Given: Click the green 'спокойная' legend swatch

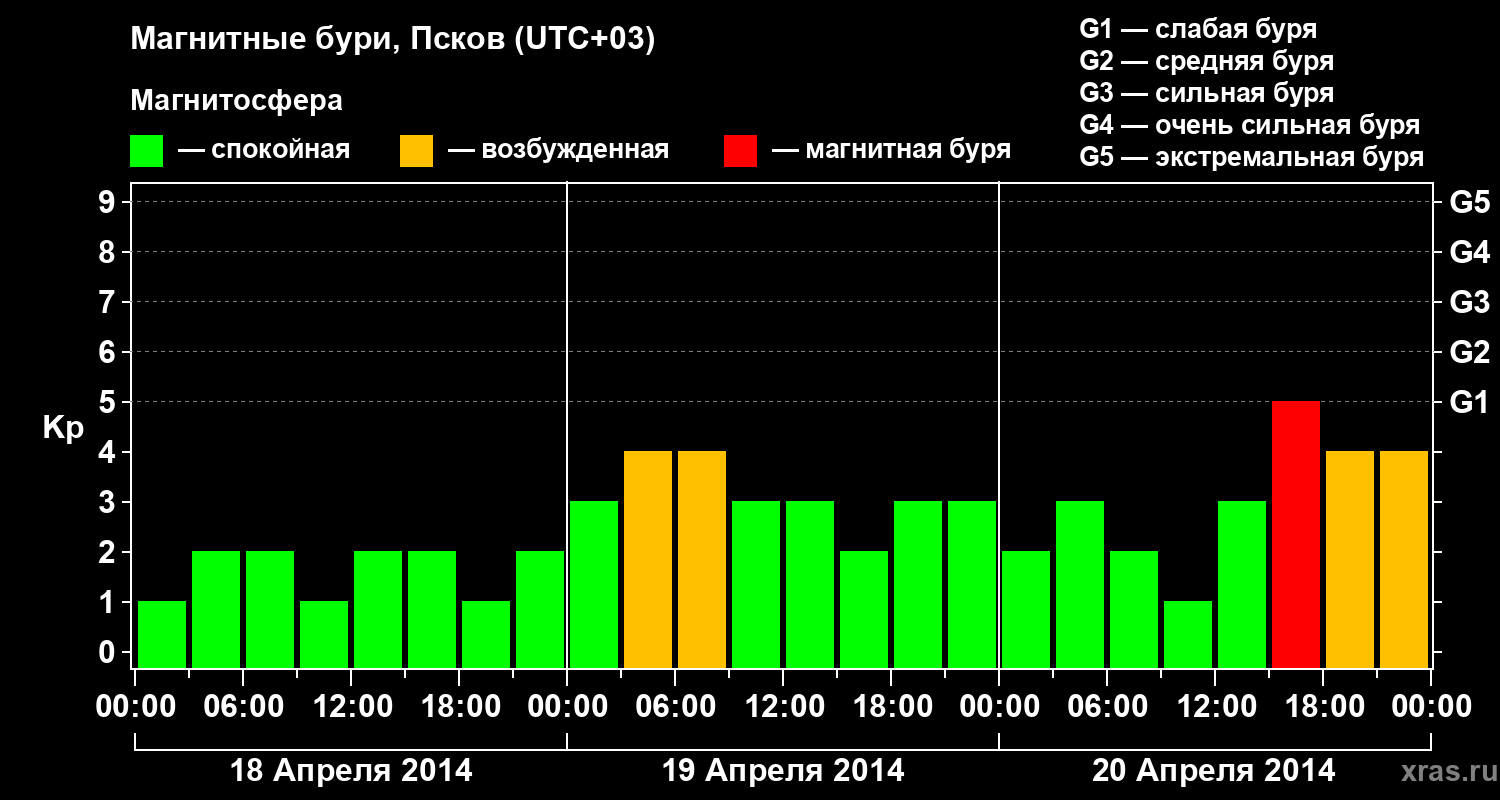Looking at the screenshot, I should click(146, 151).
